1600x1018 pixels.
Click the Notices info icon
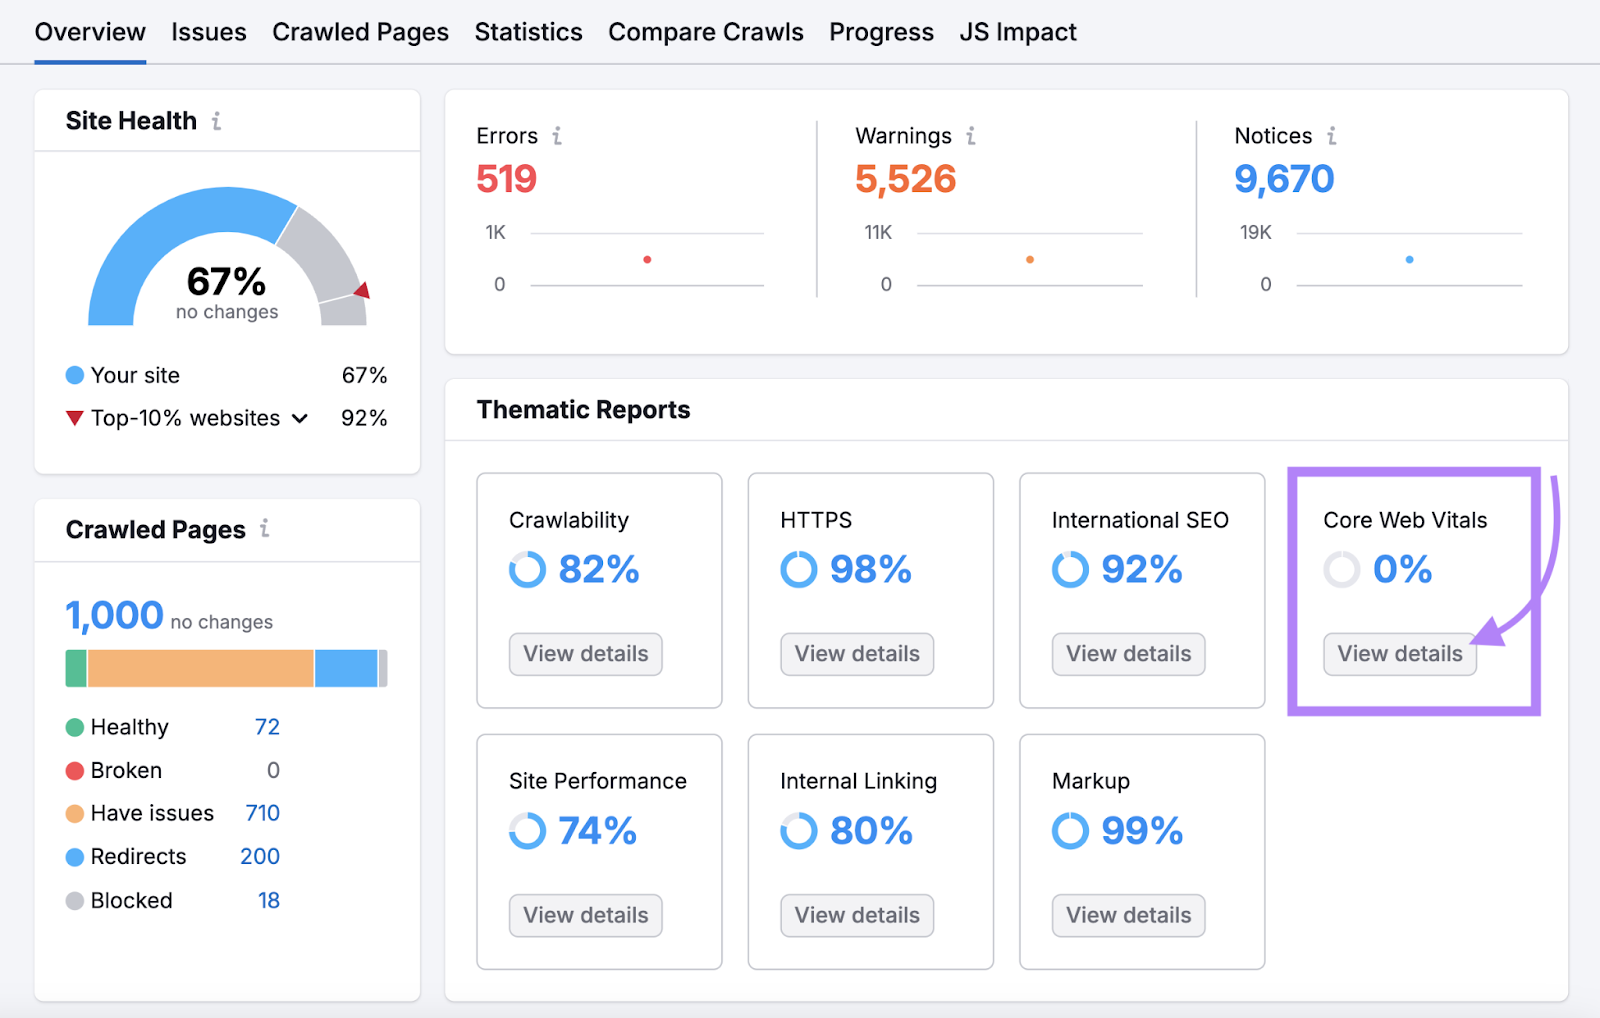pyautogui.click(x=1331, y=135)
